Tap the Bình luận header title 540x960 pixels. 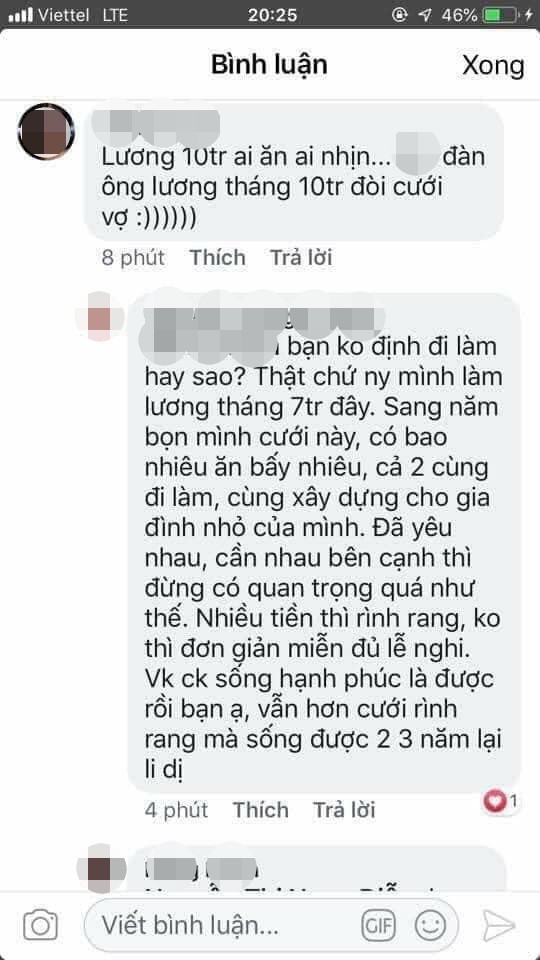[x=269, y=64]
